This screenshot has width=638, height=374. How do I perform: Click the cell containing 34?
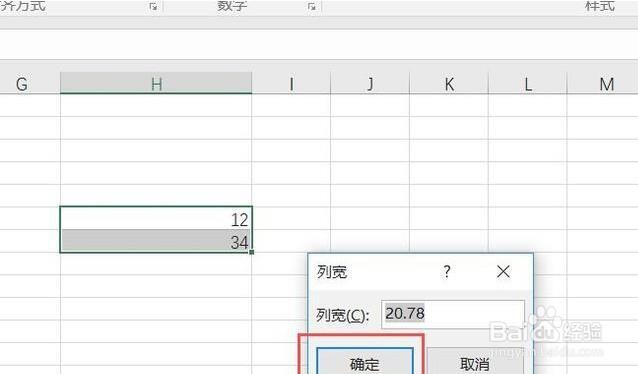pyautogui.click(x=156, y=241)
